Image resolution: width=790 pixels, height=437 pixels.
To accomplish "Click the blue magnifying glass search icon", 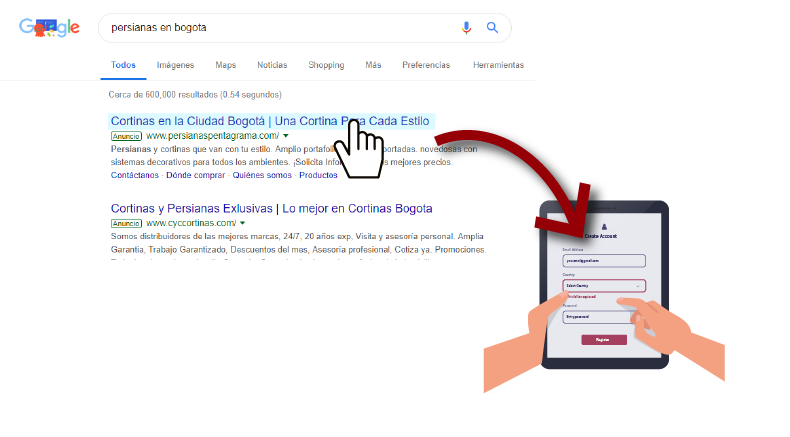I will 492,28.
